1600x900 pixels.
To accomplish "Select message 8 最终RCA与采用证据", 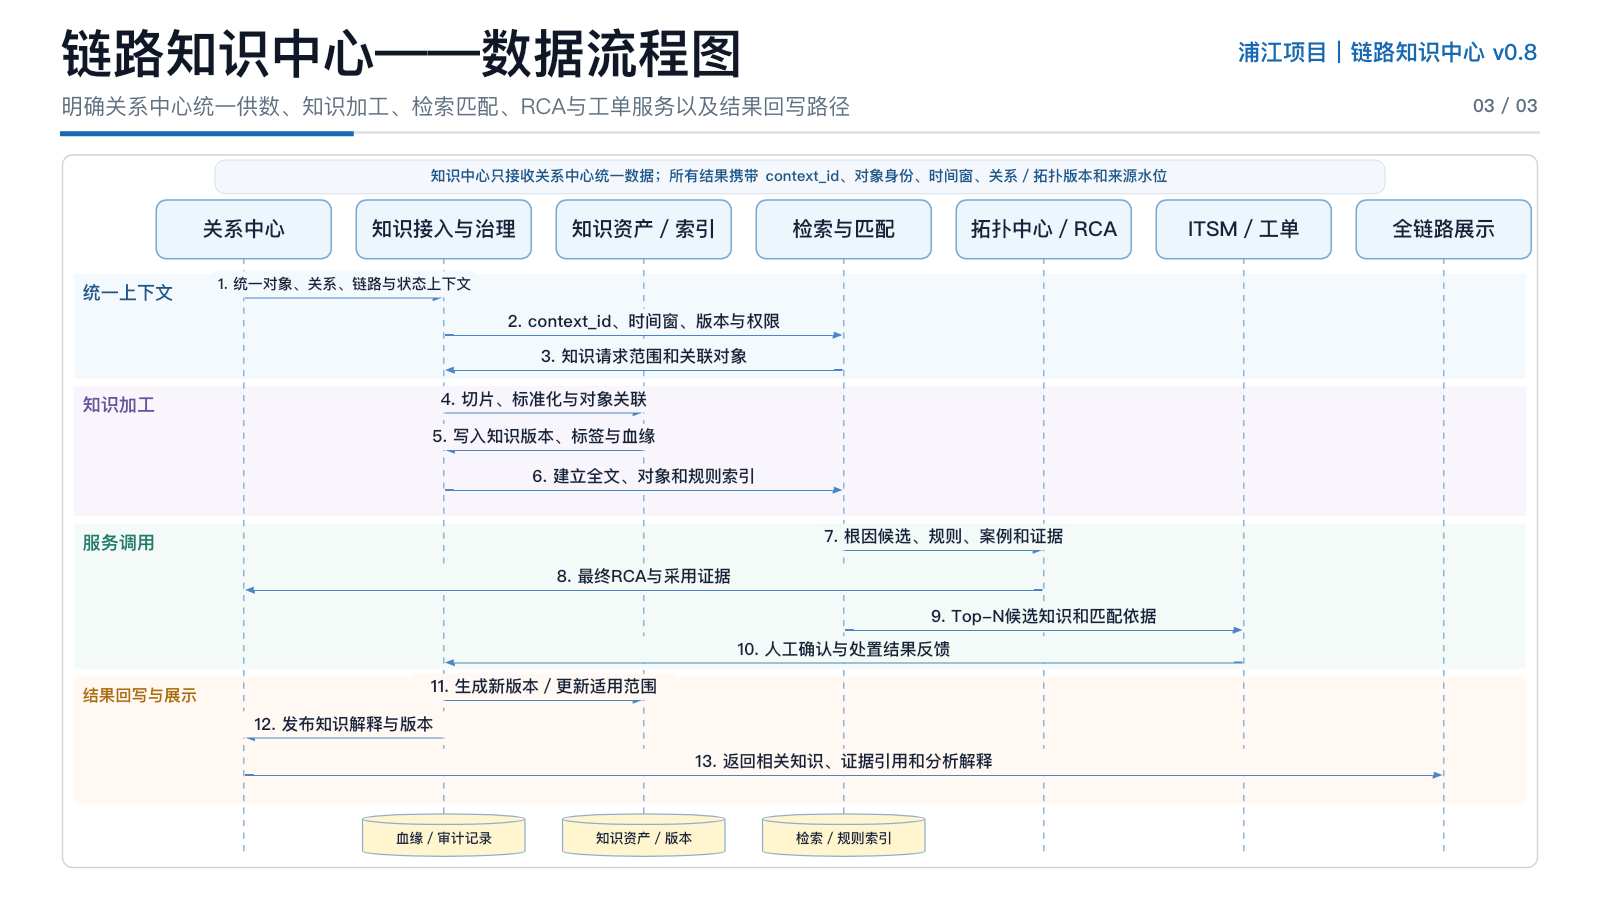I will pyautogui.click(x=643, y=576).
